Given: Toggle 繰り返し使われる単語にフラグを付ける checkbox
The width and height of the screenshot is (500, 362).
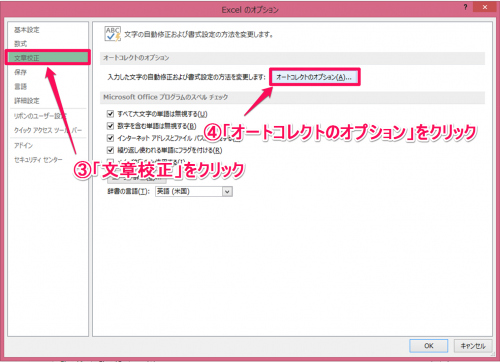Looking at the screenshot, I should pyautogui.click(x=110, y=150).
